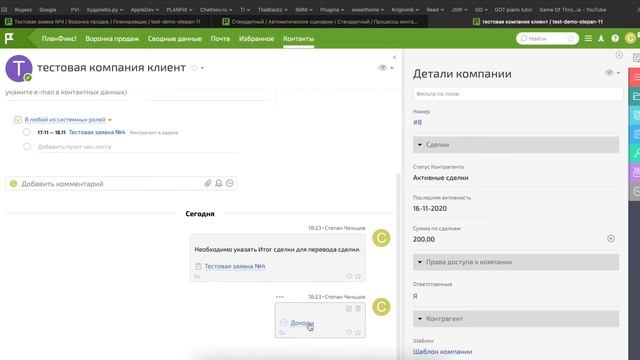The width and height of the screenshot is (640, 360).
Task: Like the Итог сделки comment
Action: [349, 276]
